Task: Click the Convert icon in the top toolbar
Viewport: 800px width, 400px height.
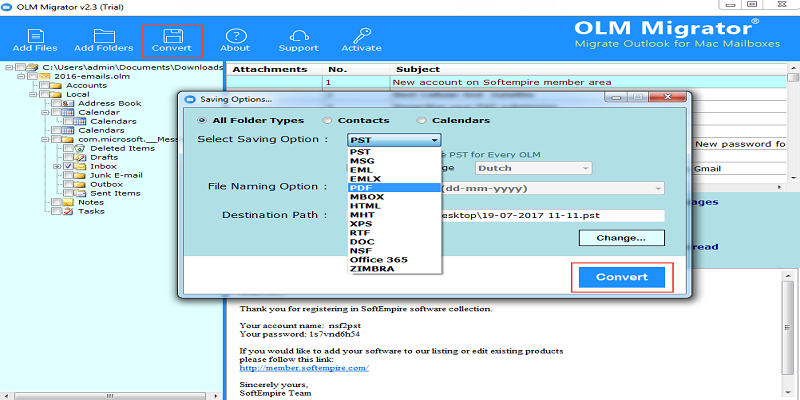Action: (172, 36)
